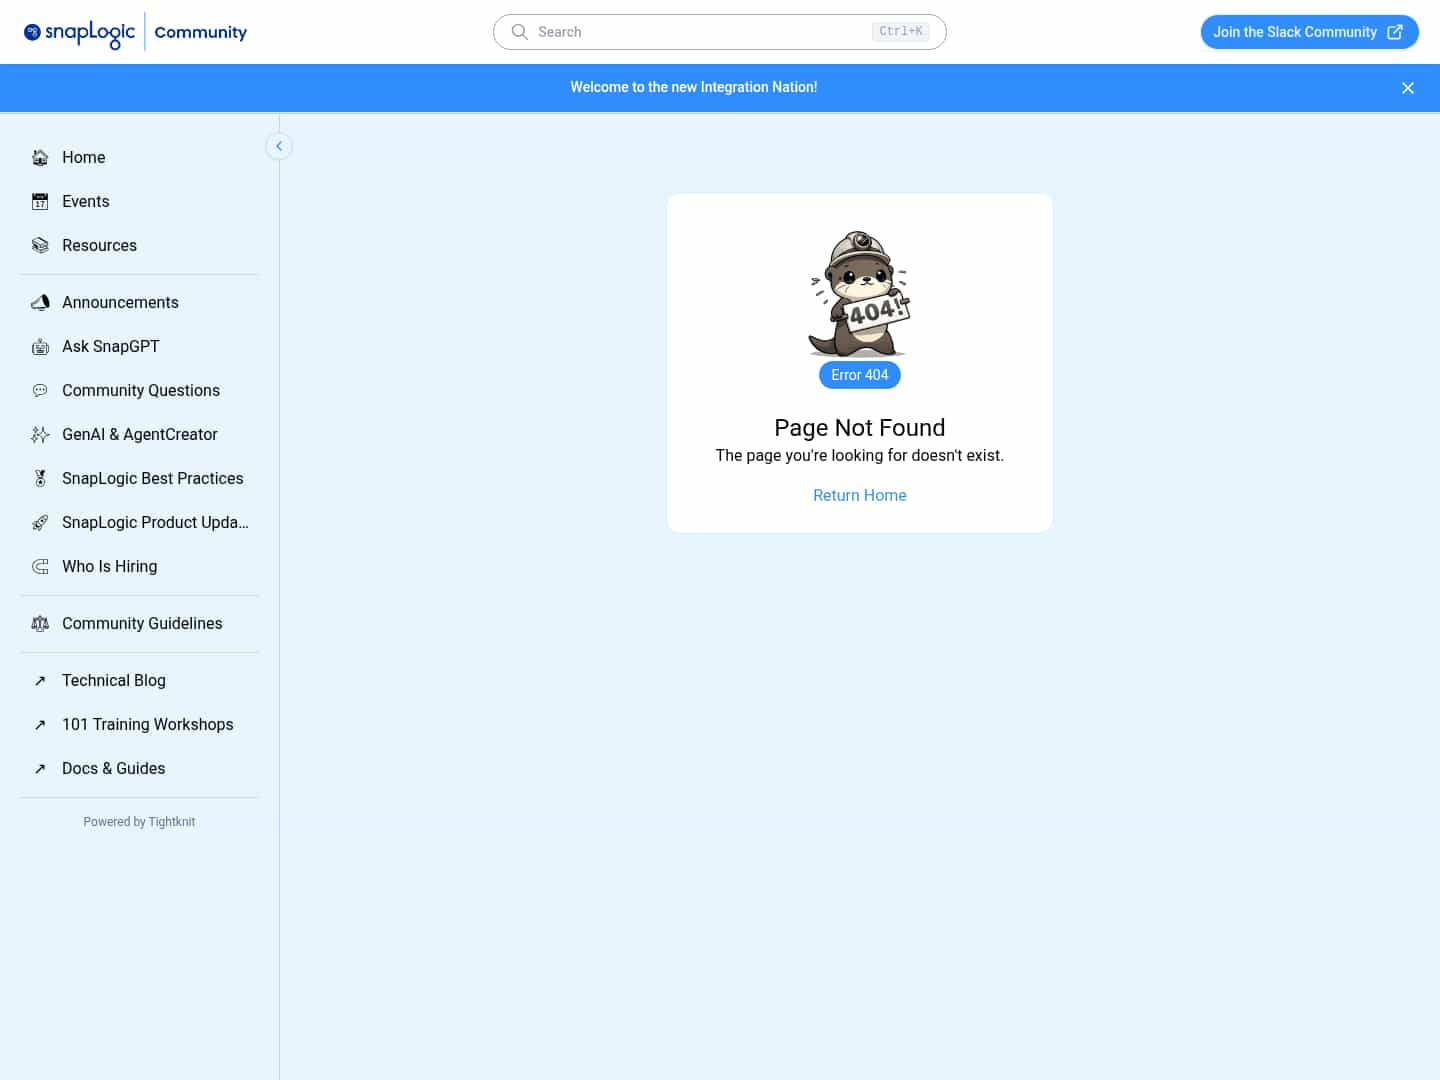This screenshot has width=1440, height=1080.
Task: Open GenAI & AgentCreator sparkles icon
Action: click(x=40, y=434)
